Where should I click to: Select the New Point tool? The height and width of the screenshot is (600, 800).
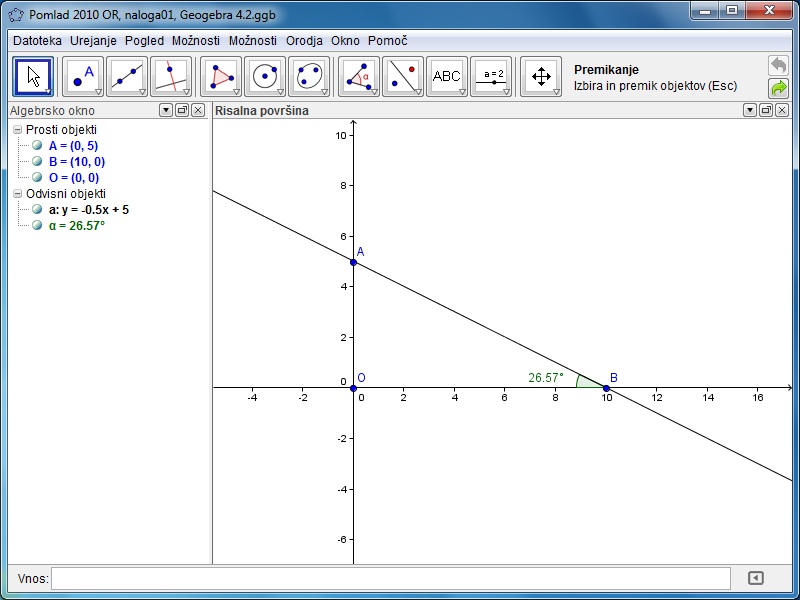tap(83, 76)
